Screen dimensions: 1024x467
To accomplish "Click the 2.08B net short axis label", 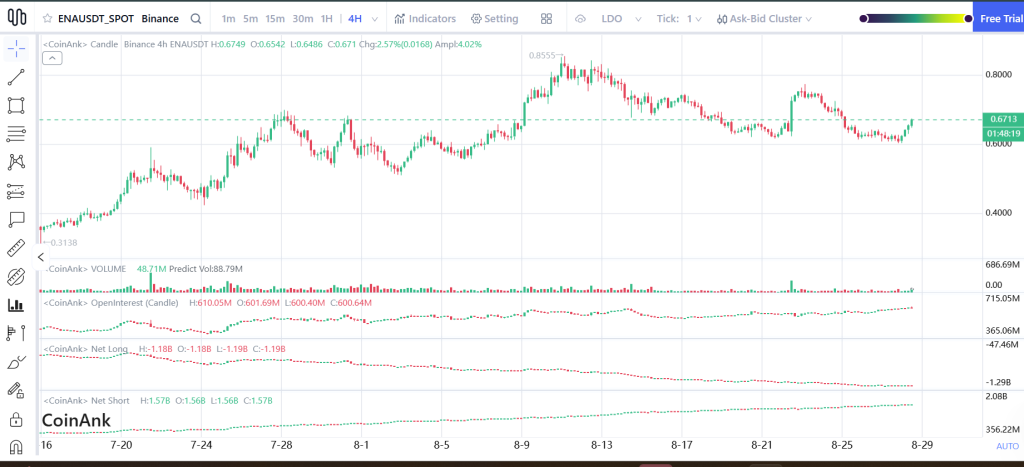I will [997, 396].
